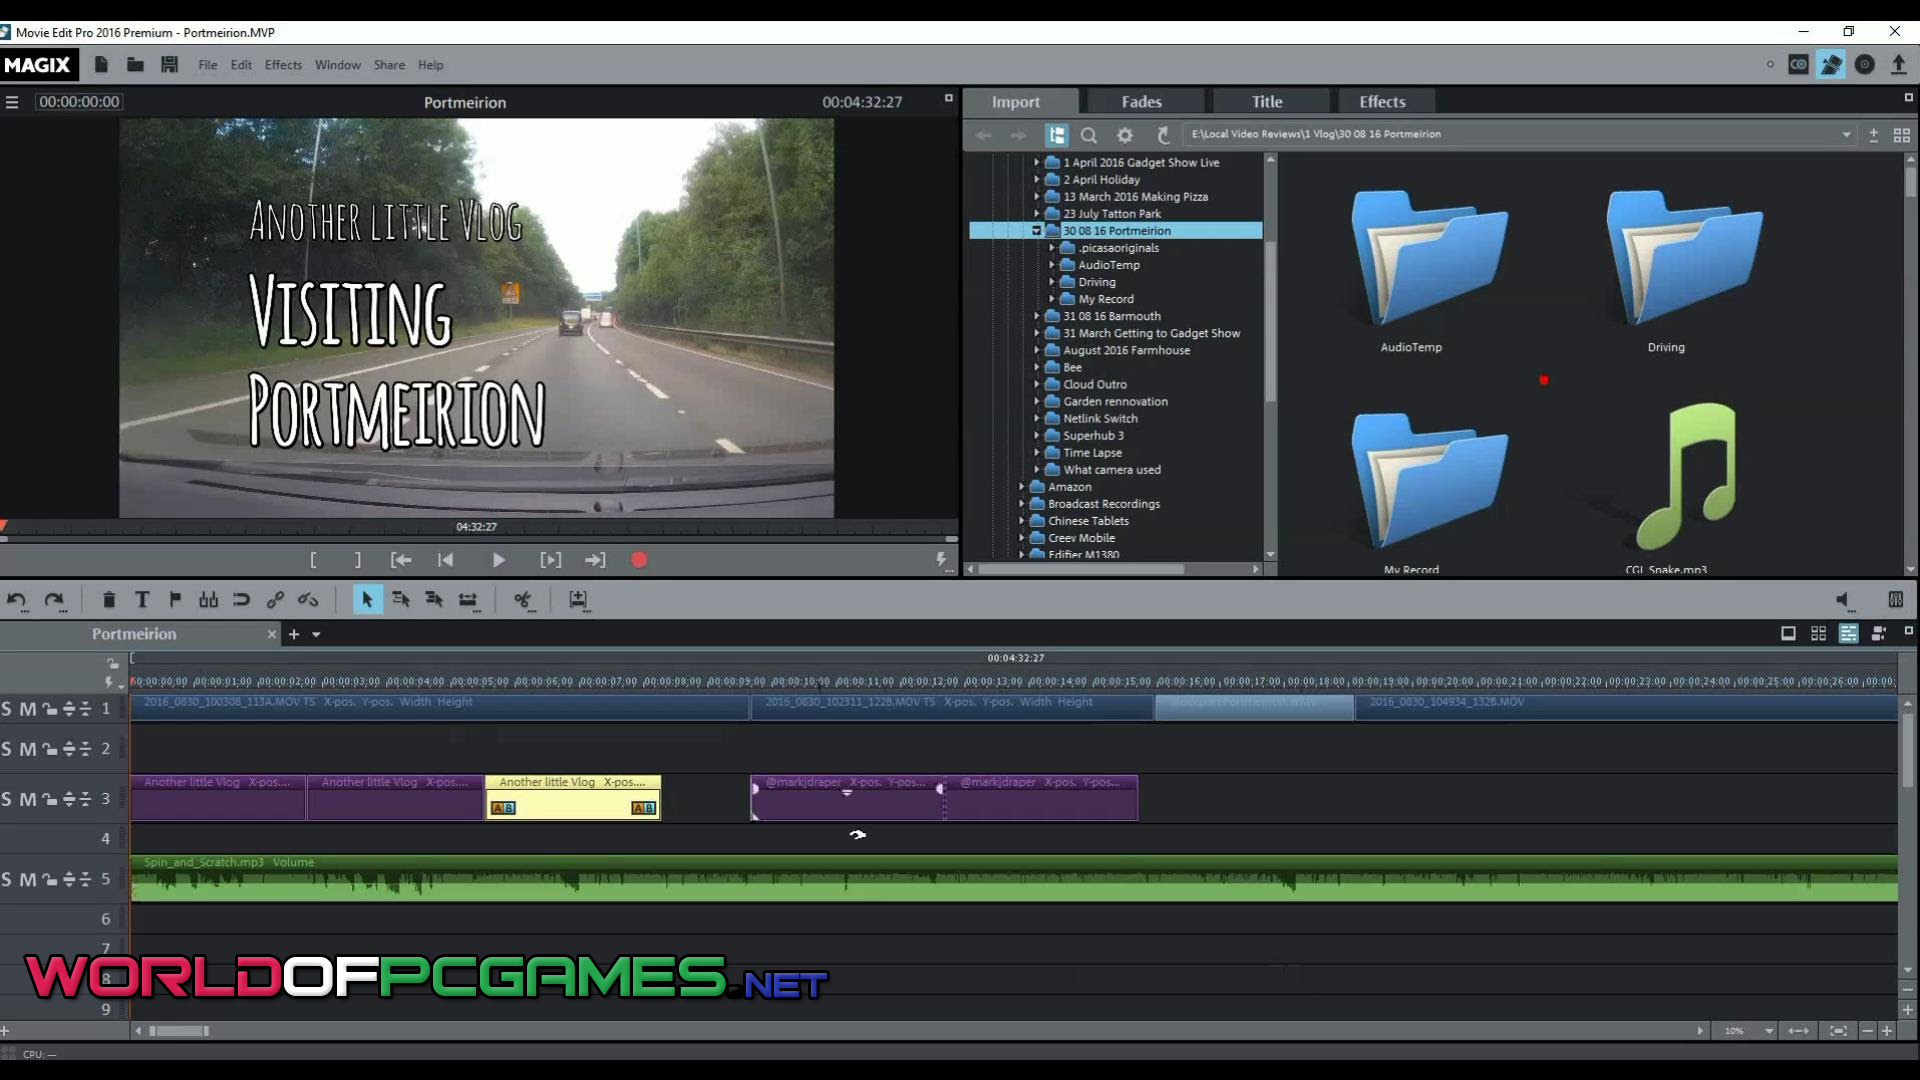Screen dimensions: 1920x1080
Task: Save the project with the floppy disk icon
Action: point(169,65)
